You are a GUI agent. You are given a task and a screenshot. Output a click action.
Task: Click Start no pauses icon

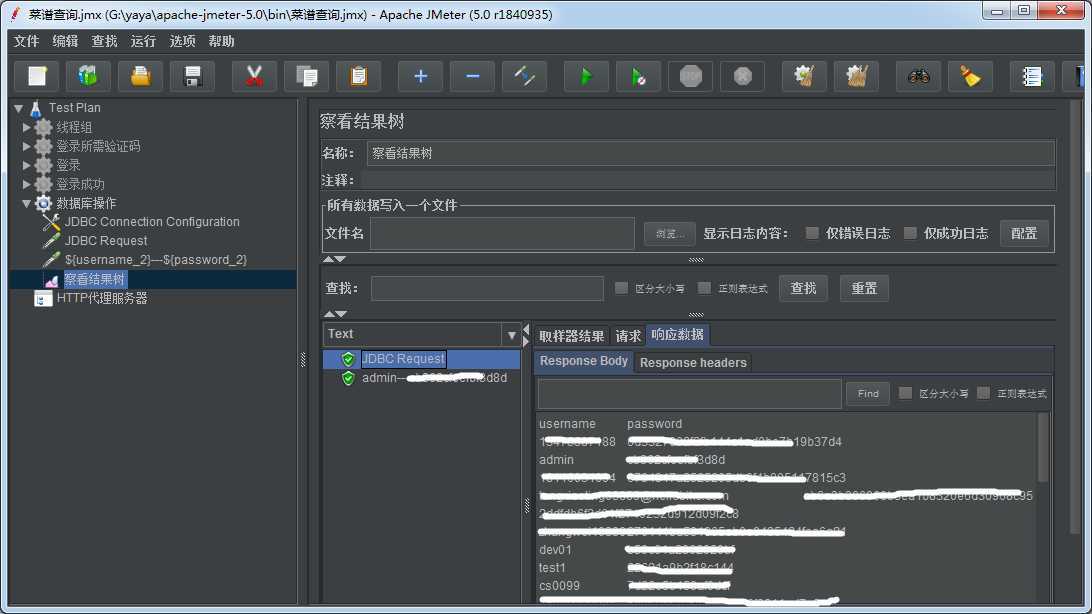[638, 76]
